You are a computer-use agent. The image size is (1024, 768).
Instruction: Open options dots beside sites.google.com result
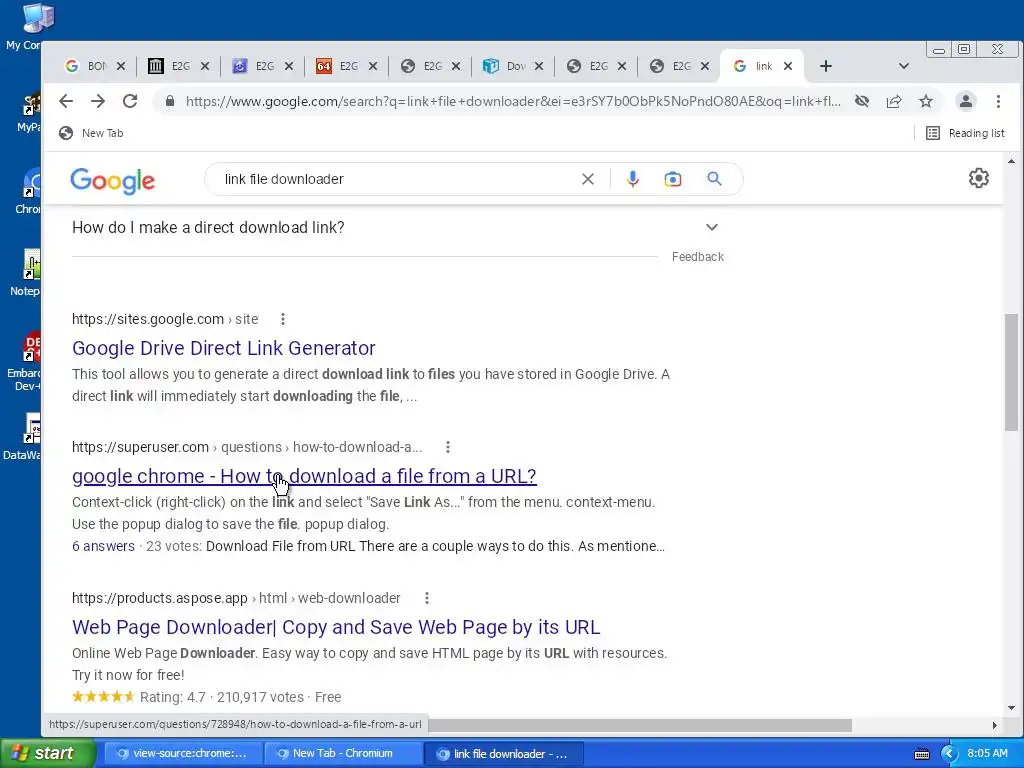point(283,319)
